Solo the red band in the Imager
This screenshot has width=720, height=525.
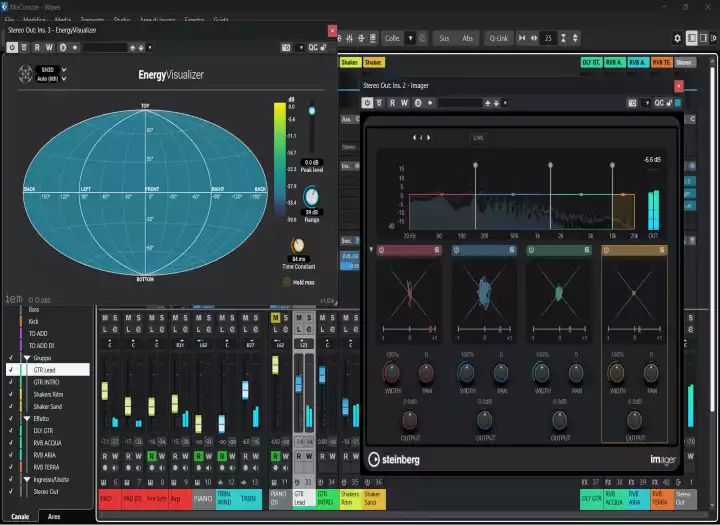coord(437,250)
